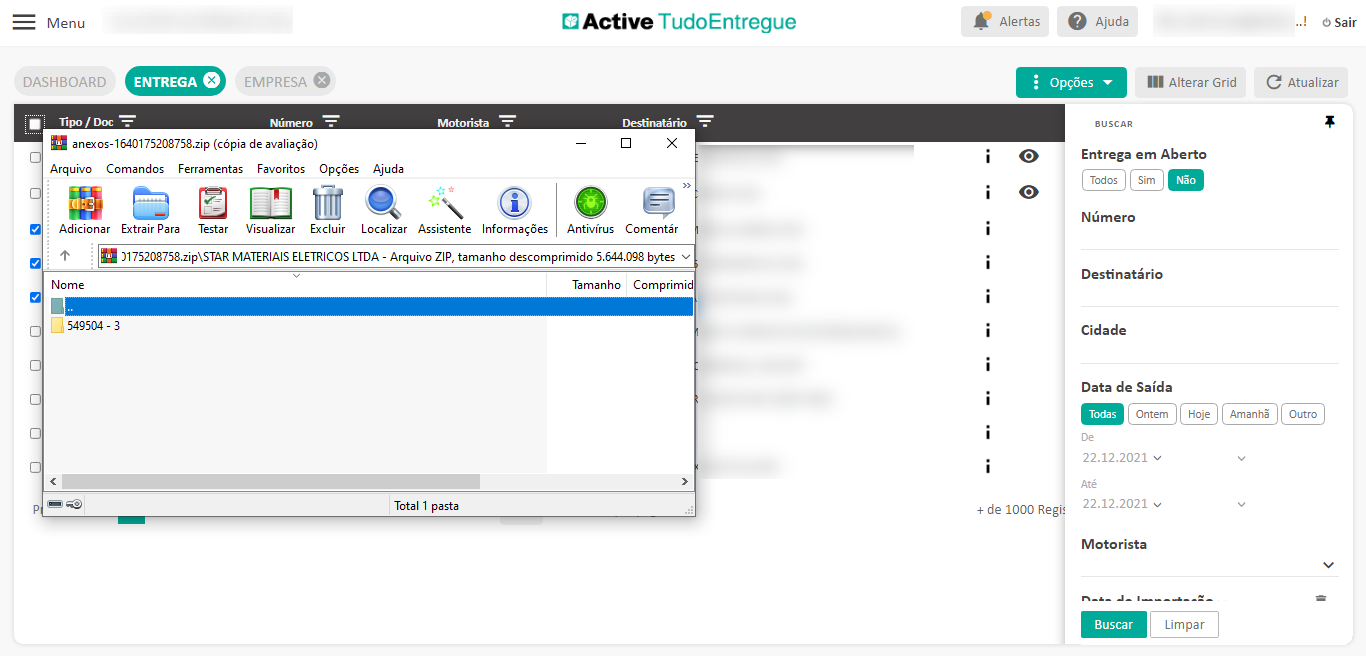The height and width of the screenshot is (656, 1366).
Task: Open the Ferramentas menu in WinRAR
Action: click(x=210, y=169)
